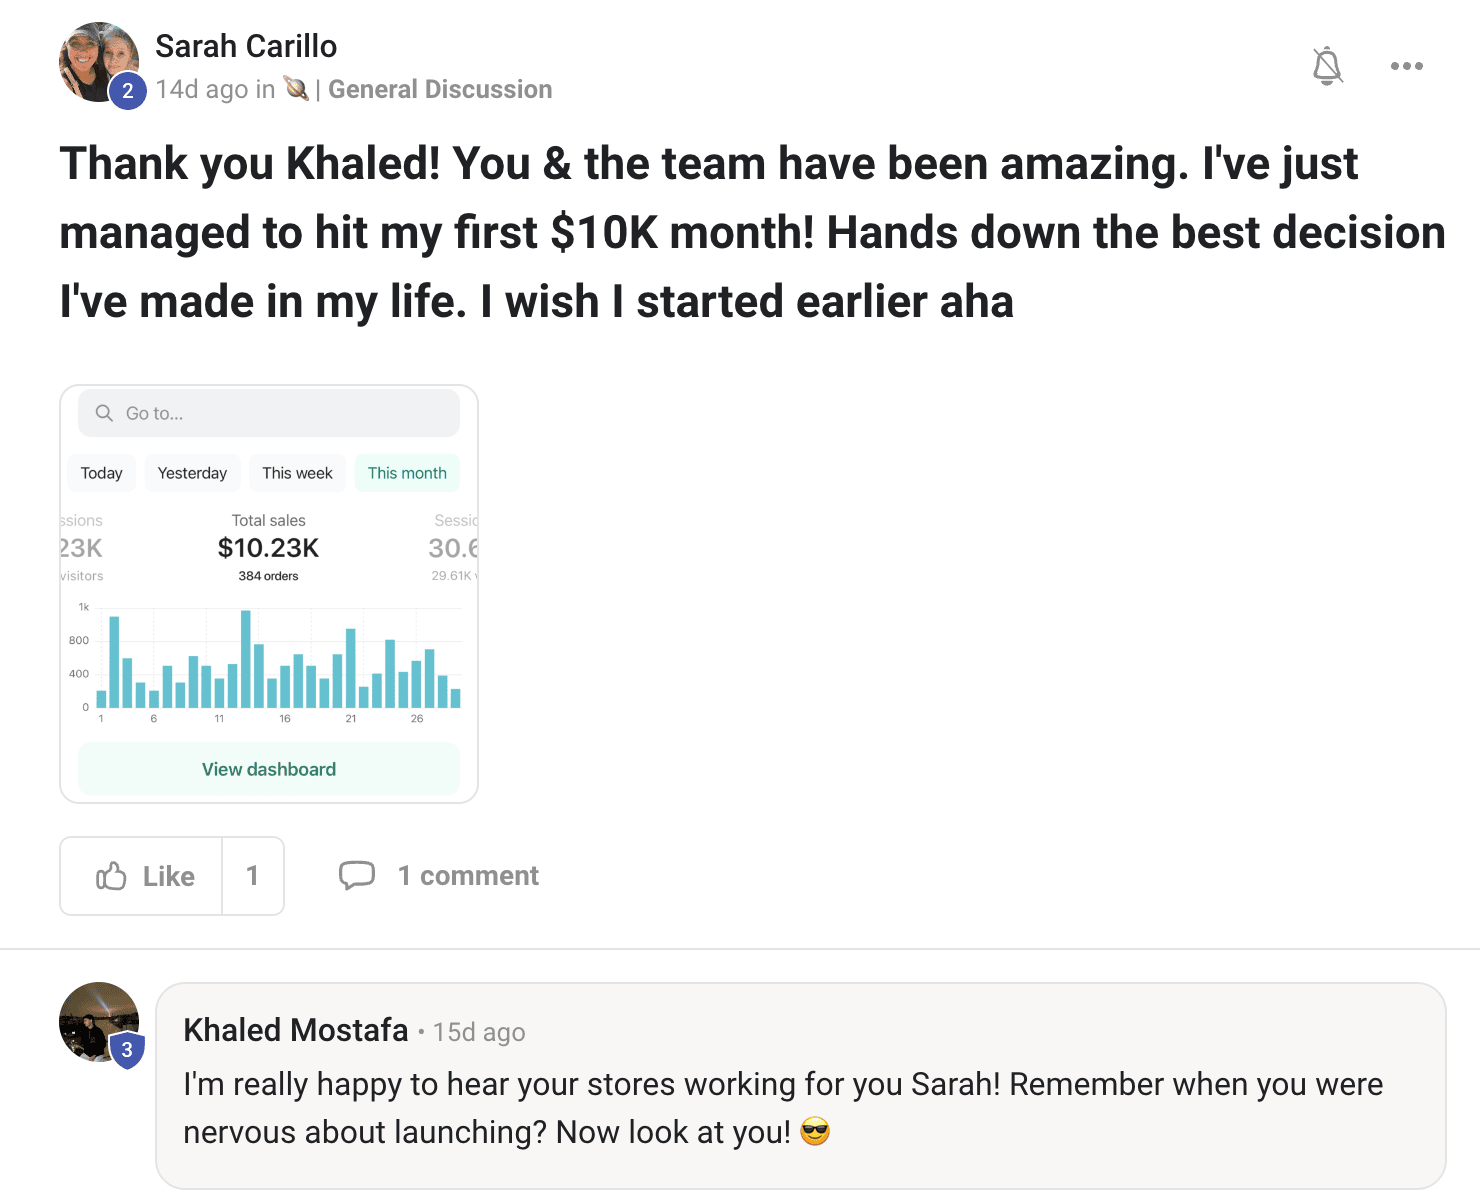Click the Sarah Carillo author name
This screenshot has width=1480, height=1200.
pyautogui.click(x=246, y=46)
